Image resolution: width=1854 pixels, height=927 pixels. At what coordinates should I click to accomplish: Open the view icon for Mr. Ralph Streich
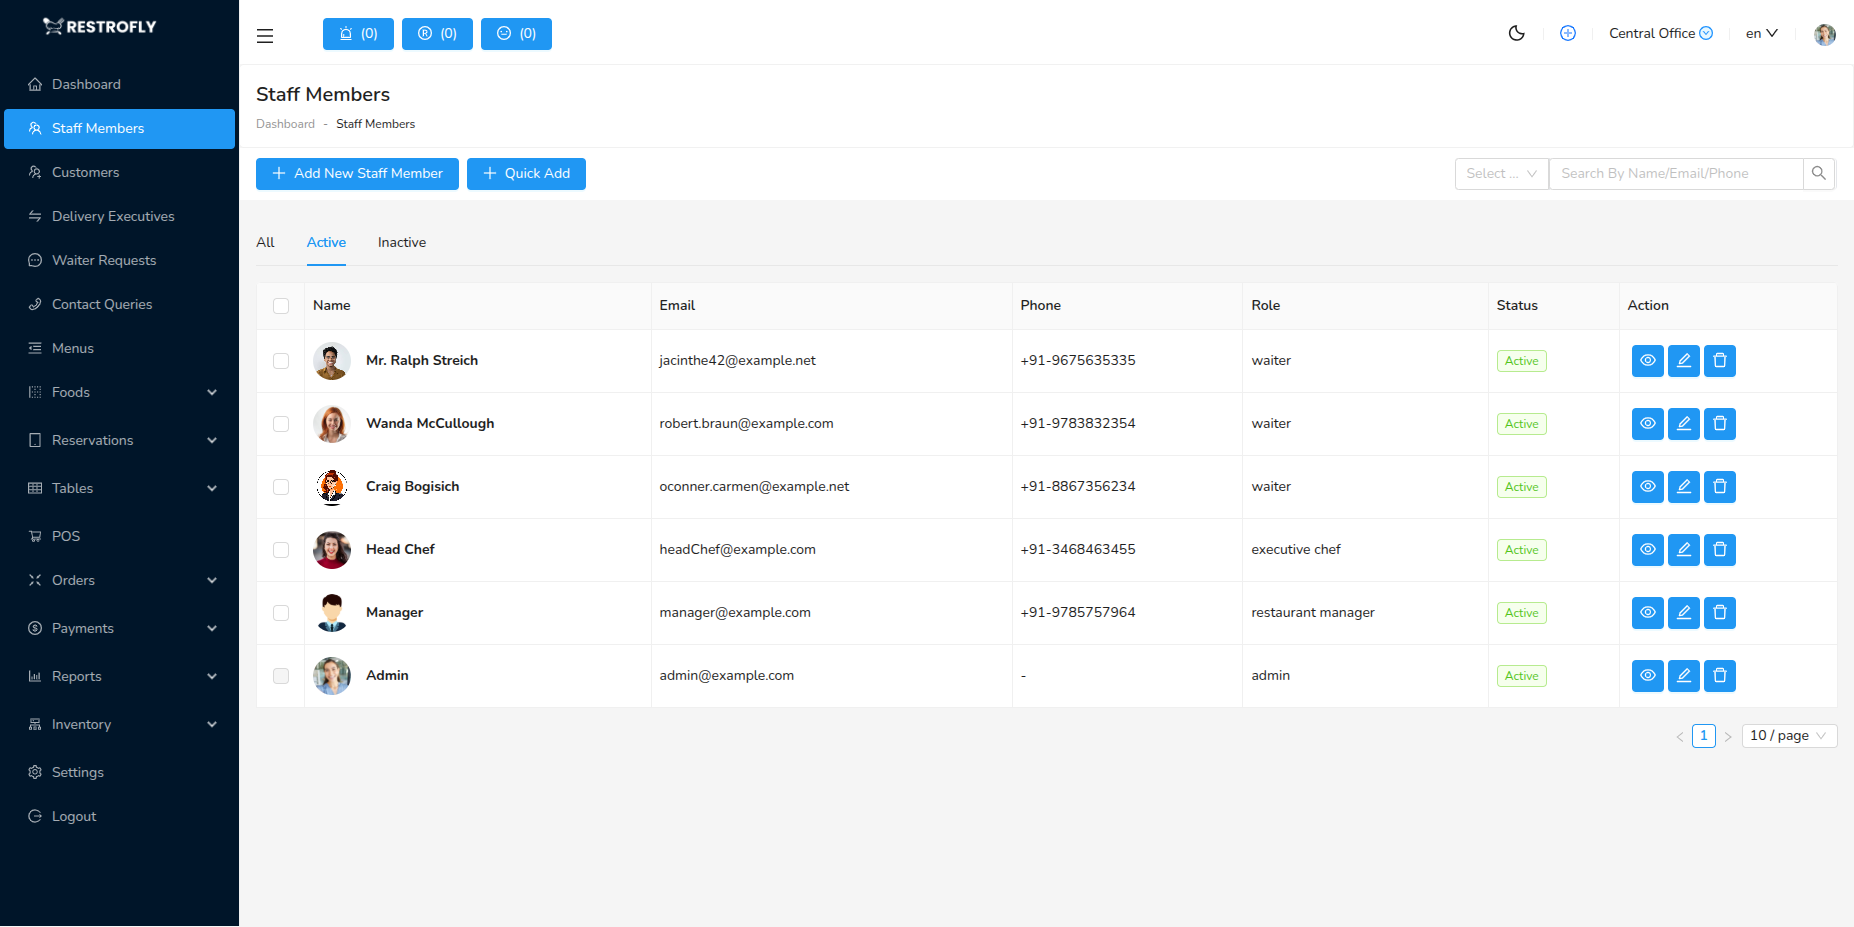(1647, 361)
